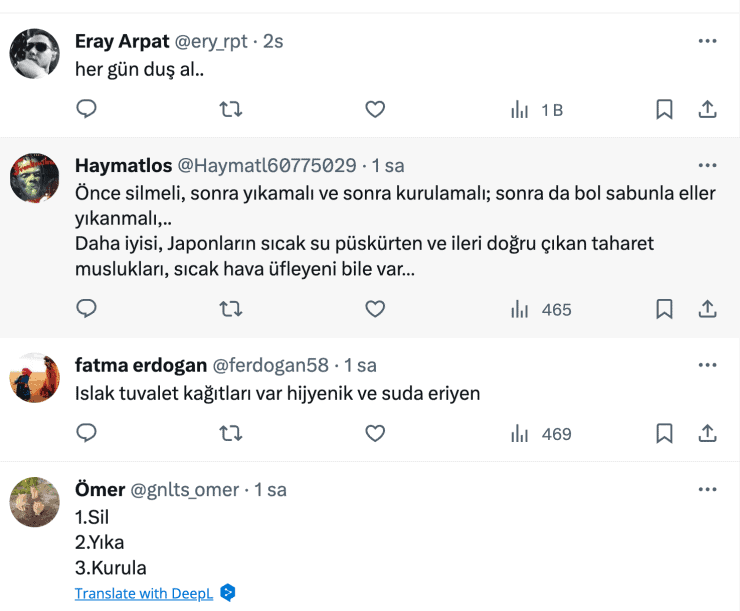Share Eray Arpat's tweet
Screen dimensions: 740x611
click(707, 109)
